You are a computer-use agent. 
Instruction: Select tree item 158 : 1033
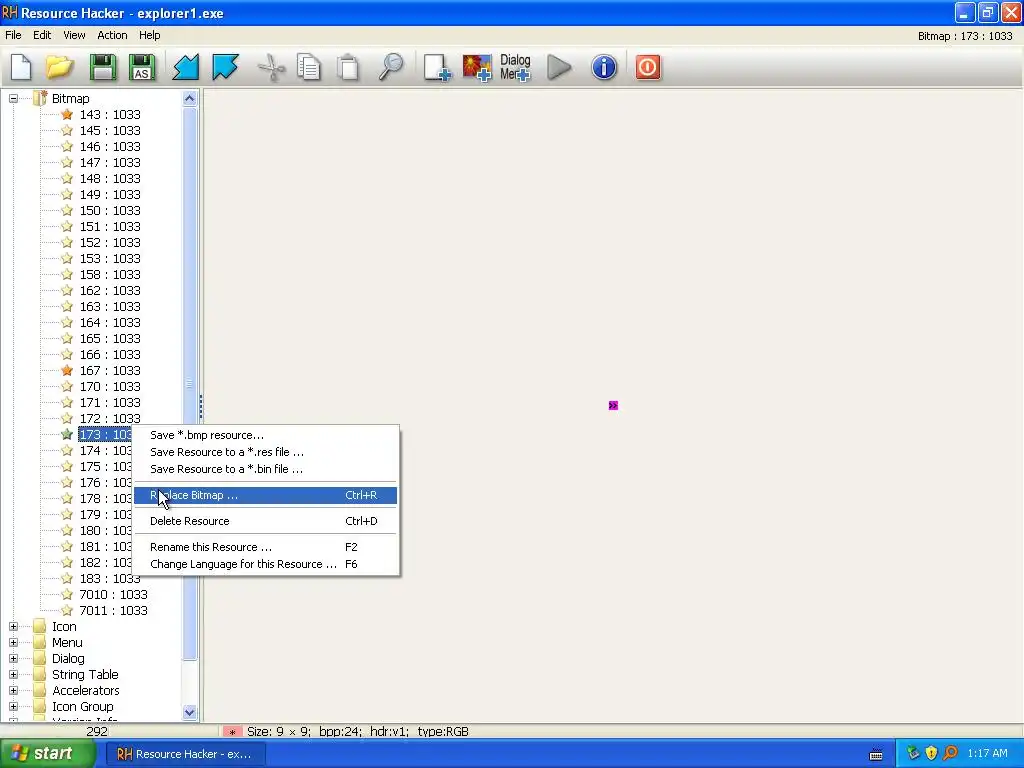click(110, 274)
